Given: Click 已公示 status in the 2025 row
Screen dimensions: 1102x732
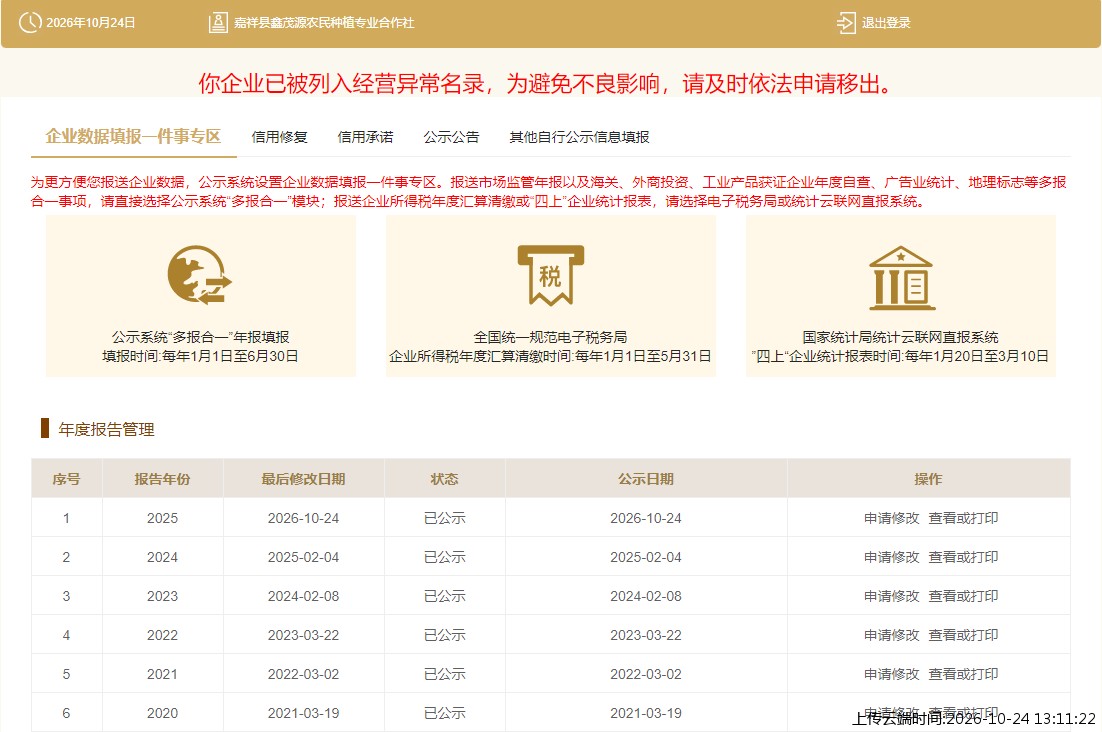Looking at the screenshot, I should click(x=445, y=518).
